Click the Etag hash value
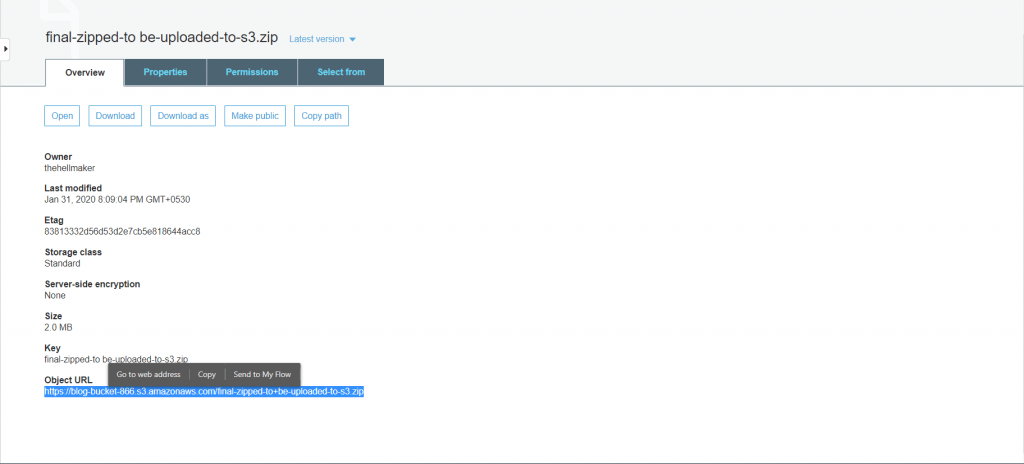1024x464 pixels. 122,231
